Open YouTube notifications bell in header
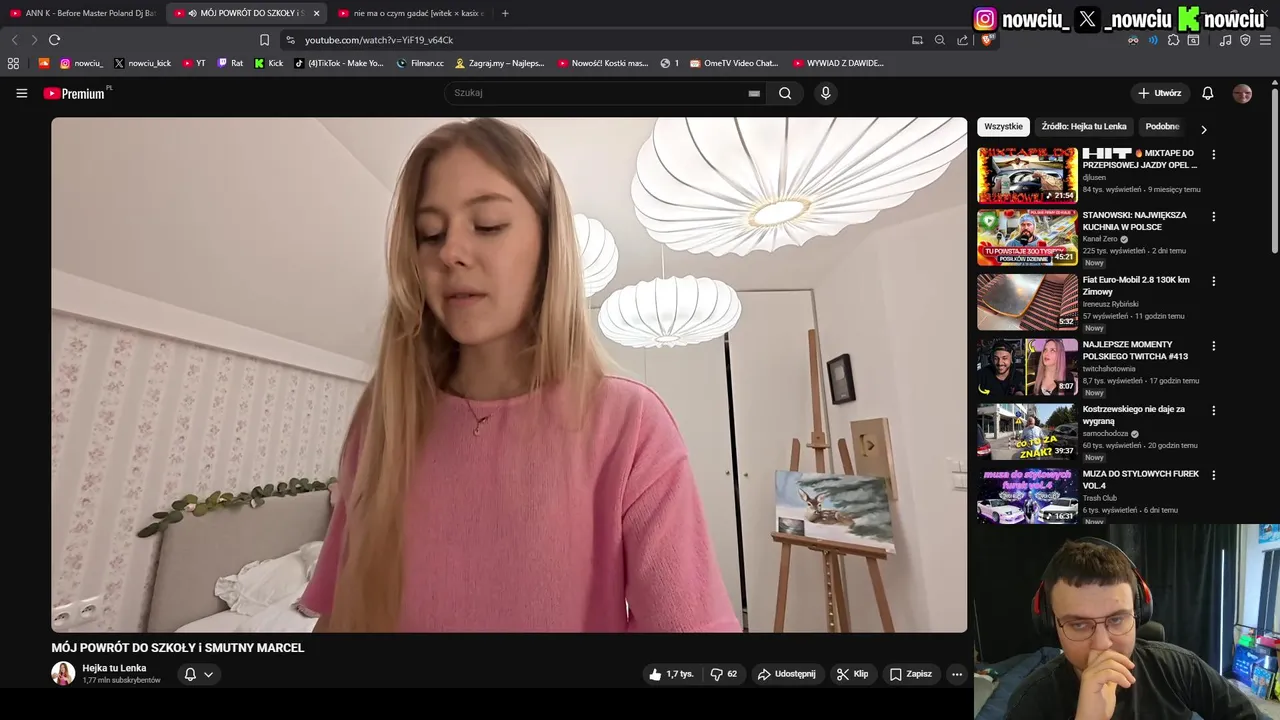 1207,93
